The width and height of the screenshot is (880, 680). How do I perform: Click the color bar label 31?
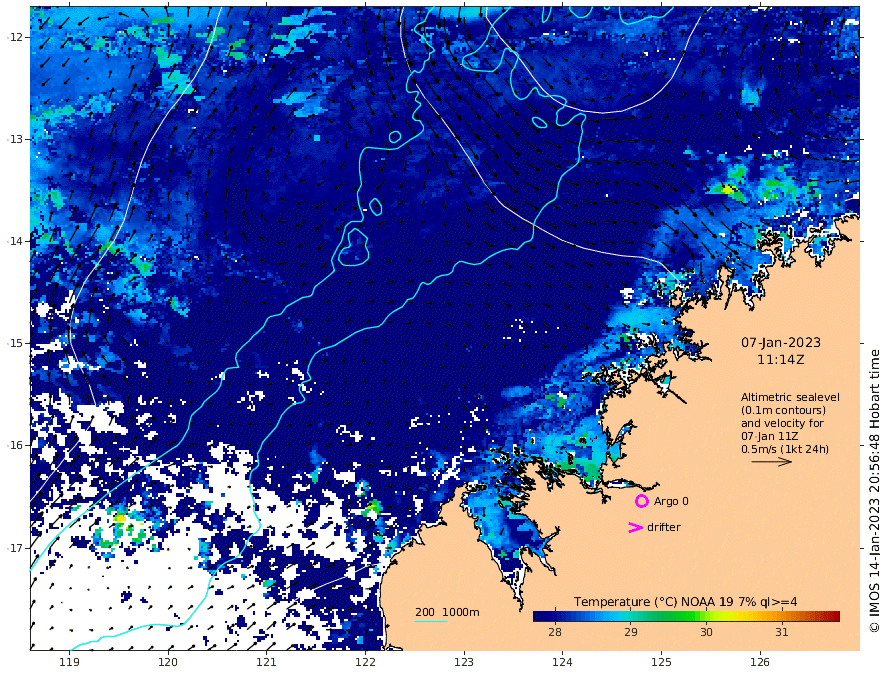point(782,632)
